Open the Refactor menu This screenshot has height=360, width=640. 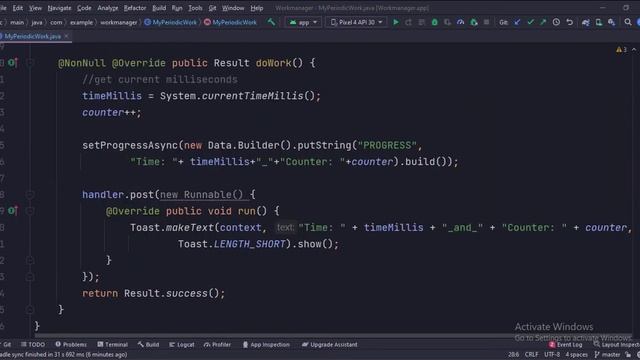pos(135,8)
